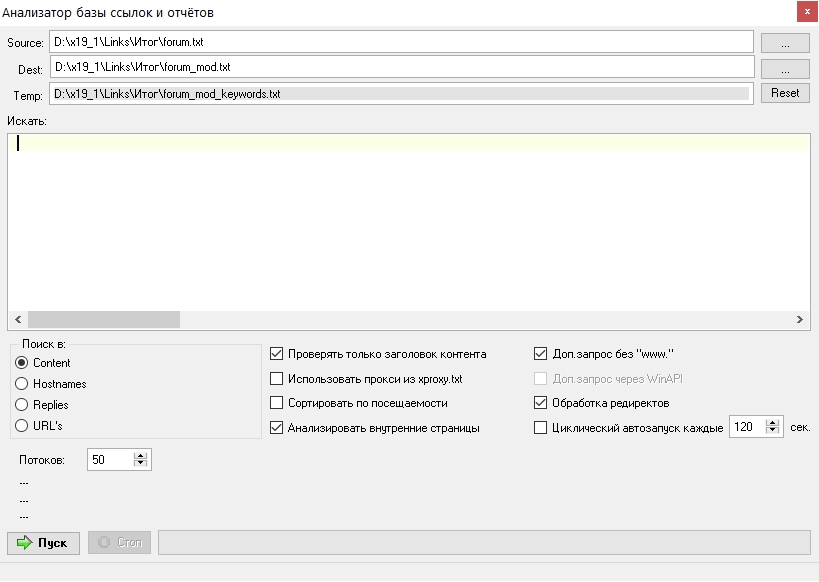Enable Циклический автозапуск каждые checkbox

click(x=629, y=428)
